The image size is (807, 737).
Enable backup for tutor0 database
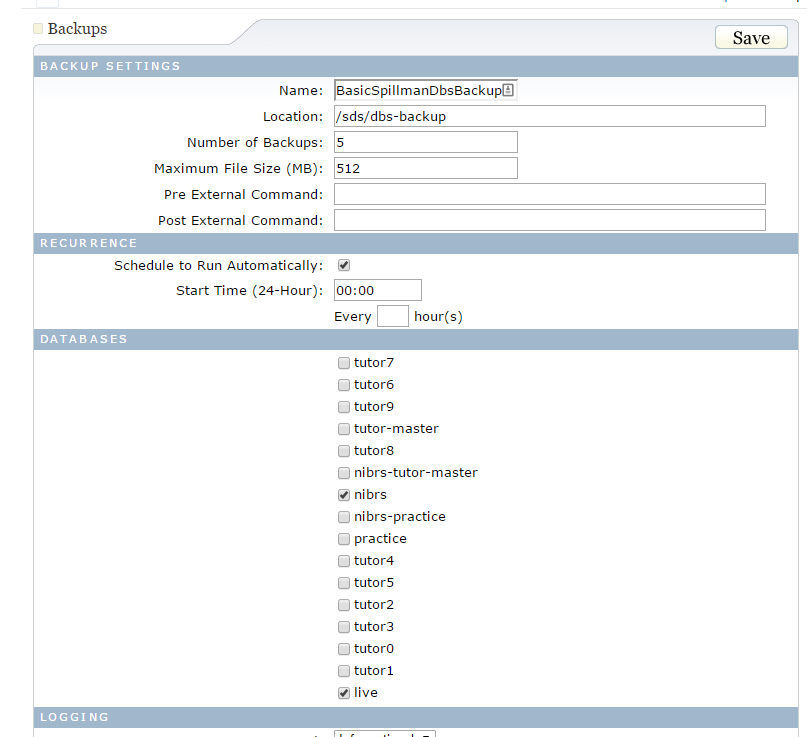coord(344,649)
